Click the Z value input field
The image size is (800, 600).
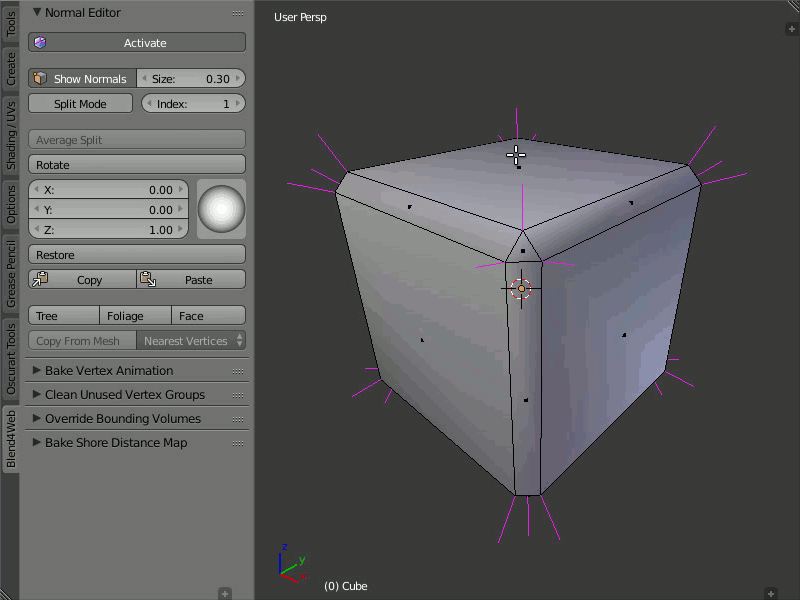108,230
